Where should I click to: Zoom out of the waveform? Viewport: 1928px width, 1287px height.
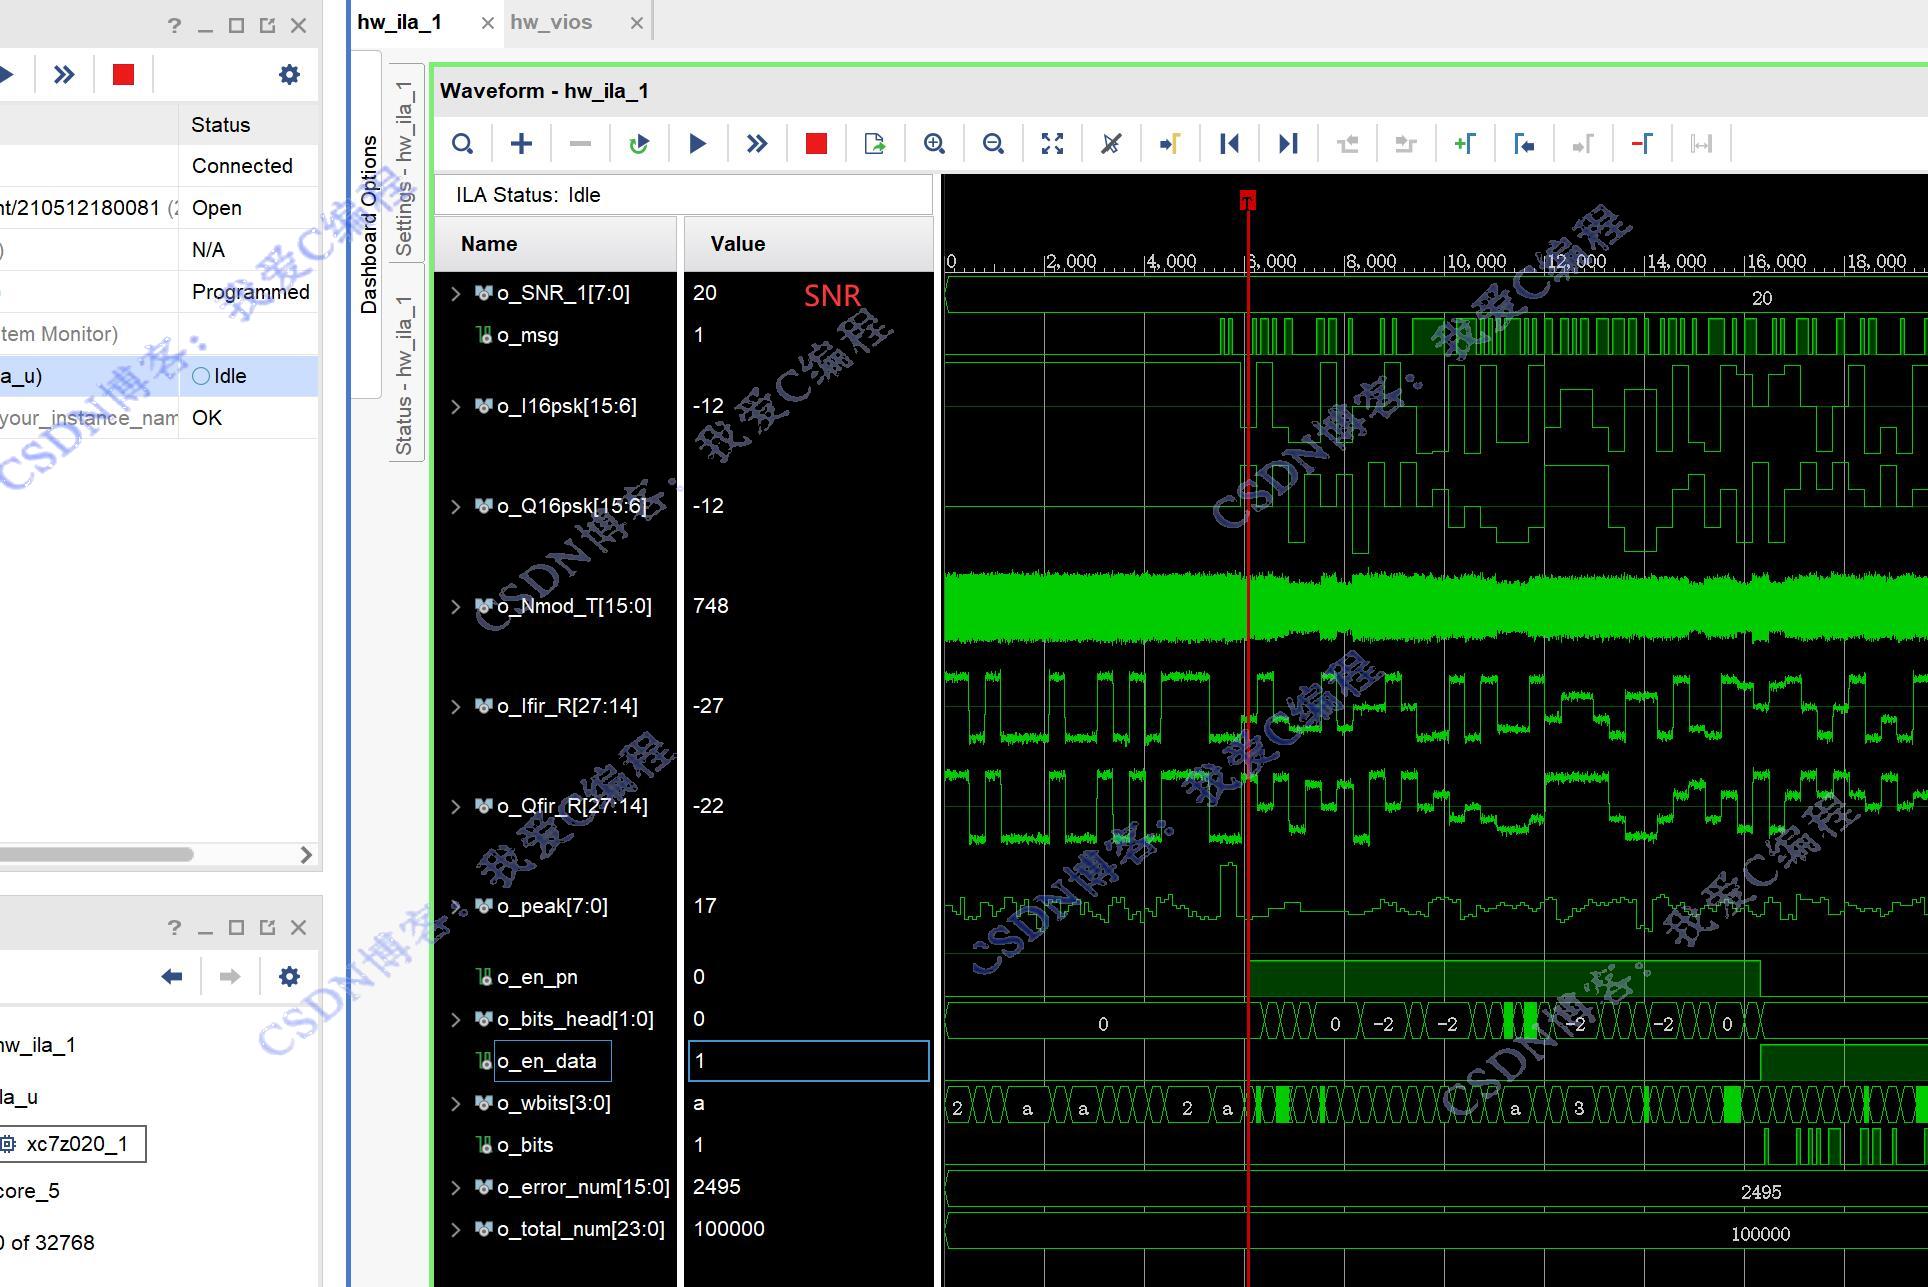click(993, 144)
